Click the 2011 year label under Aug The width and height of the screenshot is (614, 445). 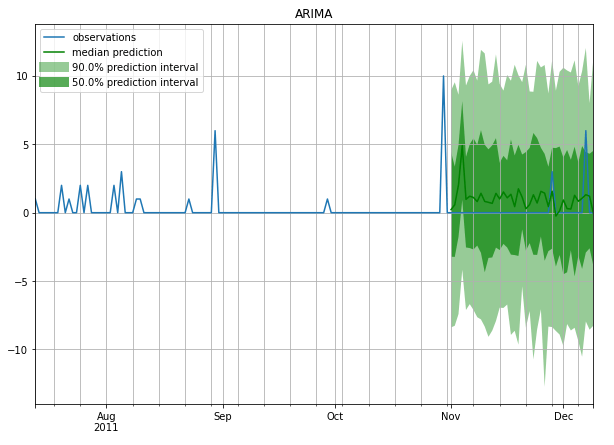click(106, 428)
